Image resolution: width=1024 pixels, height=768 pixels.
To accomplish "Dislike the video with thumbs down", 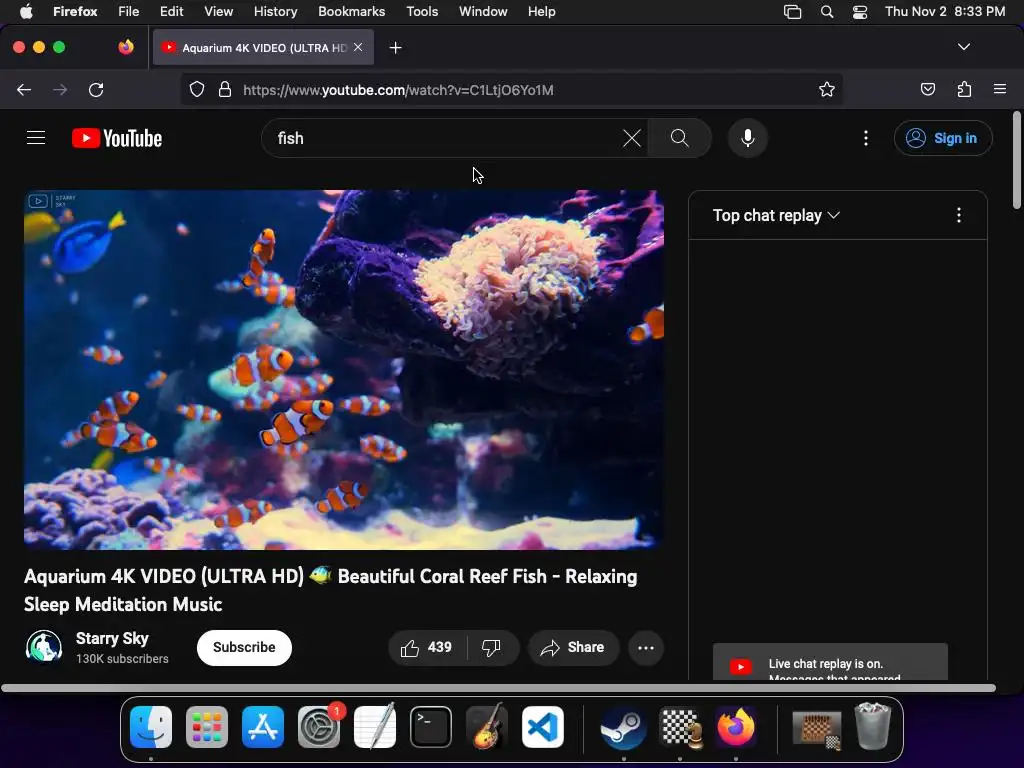I will (492, 647).
